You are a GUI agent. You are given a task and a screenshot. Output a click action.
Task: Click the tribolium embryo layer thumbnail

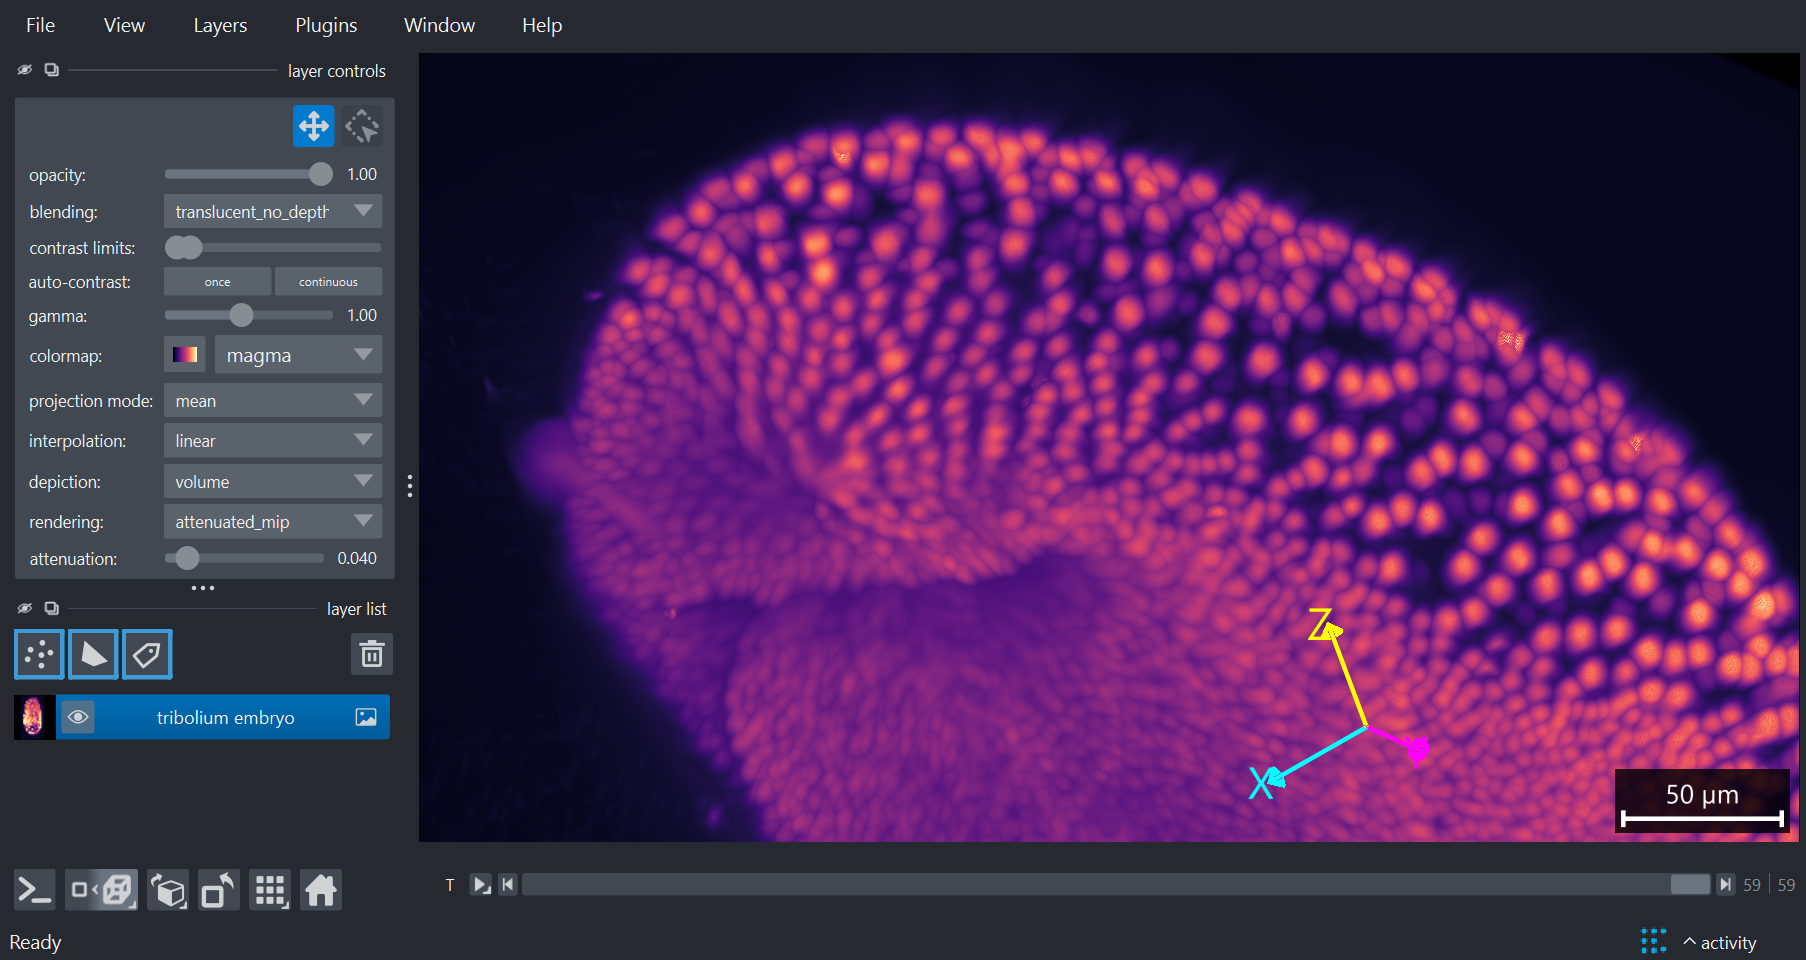[33, 717]
